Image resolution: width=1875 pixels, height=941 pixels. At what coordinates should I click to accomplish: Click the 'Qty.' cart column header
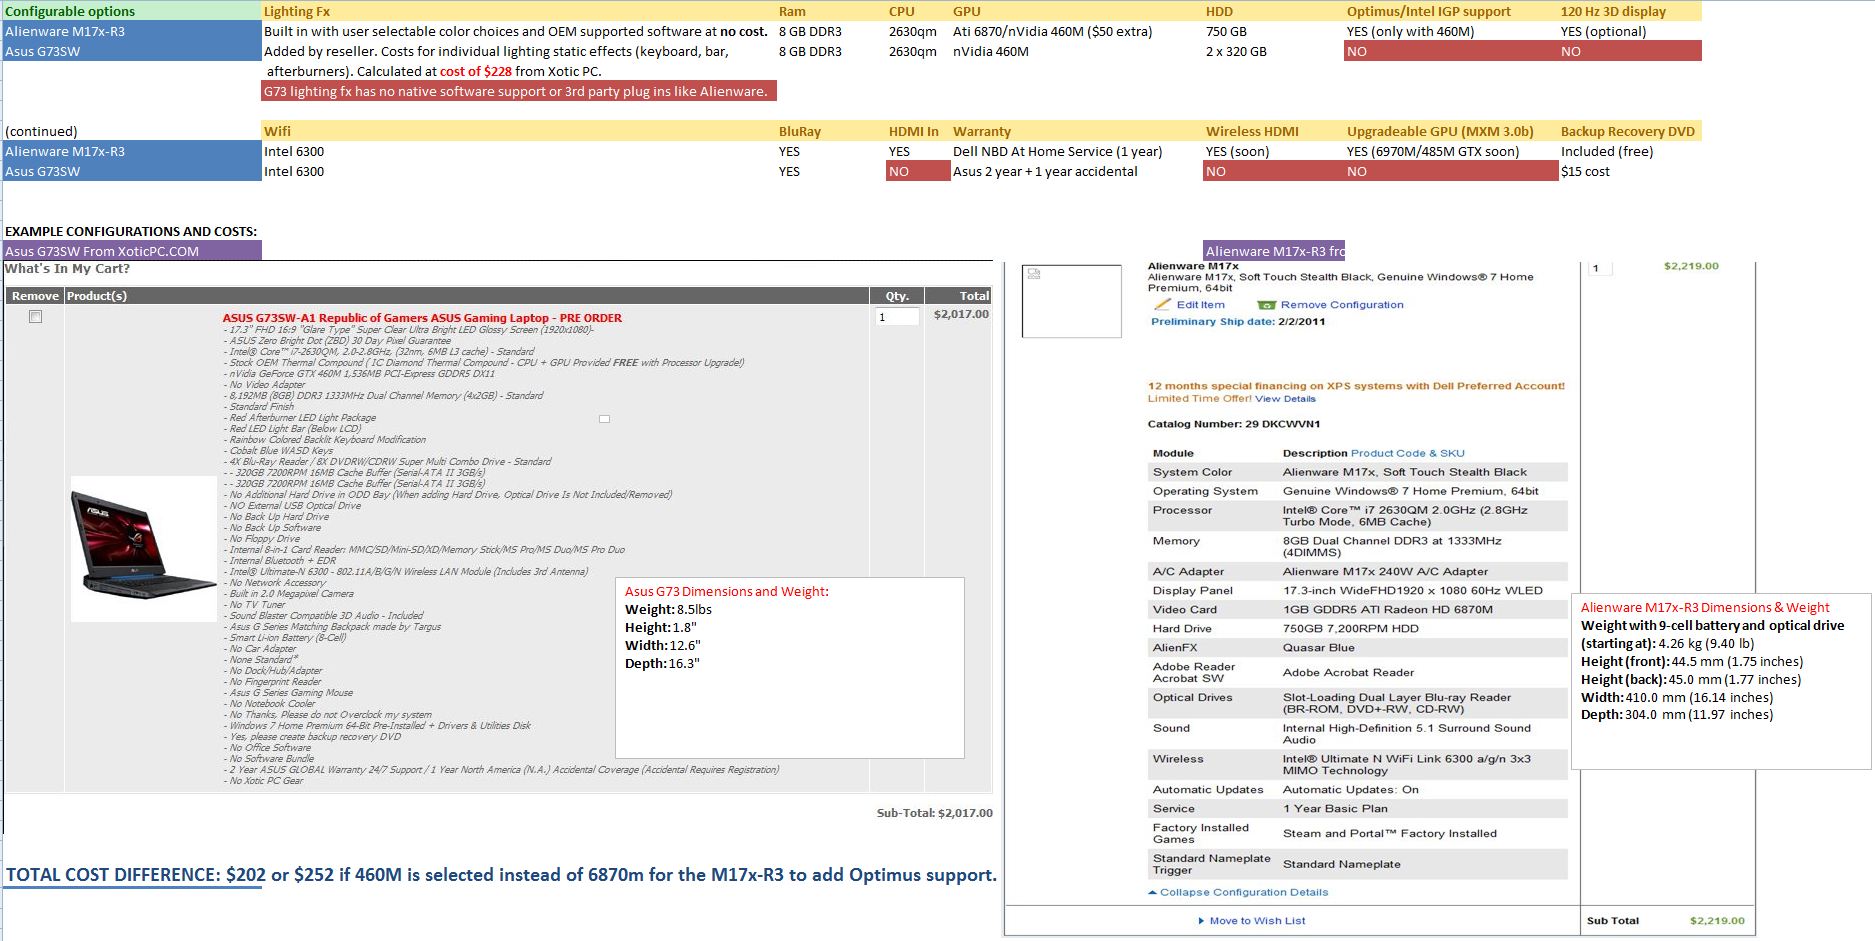point(897,296)
